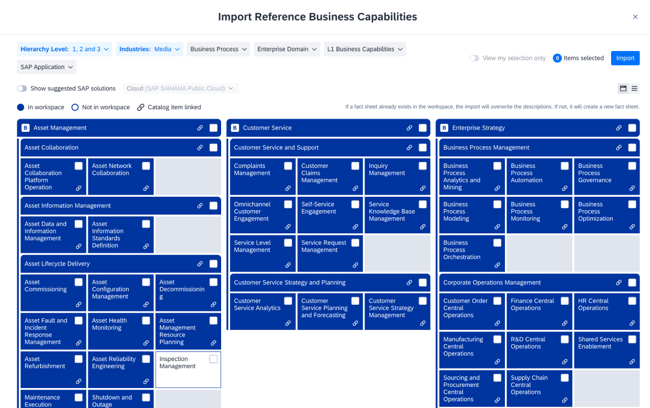Expand the Business Process filter dropdown

pyautogui.click(x=218, y=49)
